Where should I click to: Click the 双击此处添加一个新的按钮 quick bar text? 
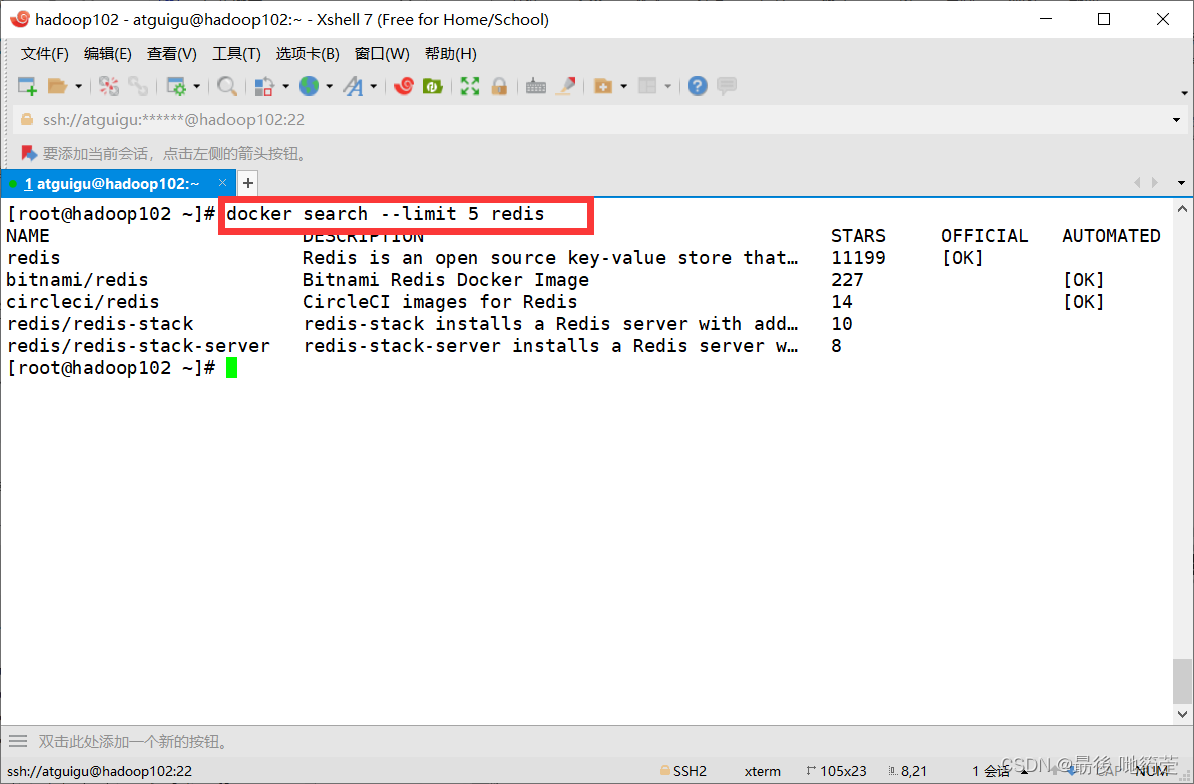point(133,741)
